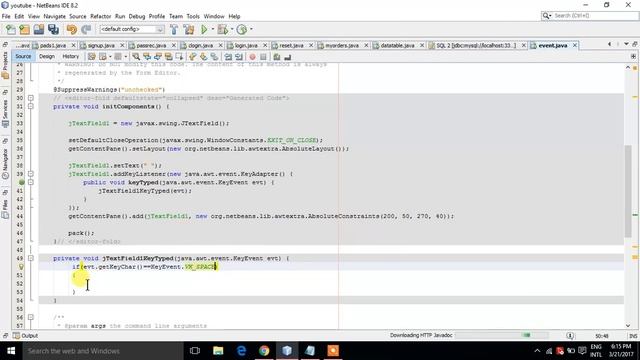Collapse initComponents fold on line 31
Viewport: 640px width, 360px height.
(31, 107)
